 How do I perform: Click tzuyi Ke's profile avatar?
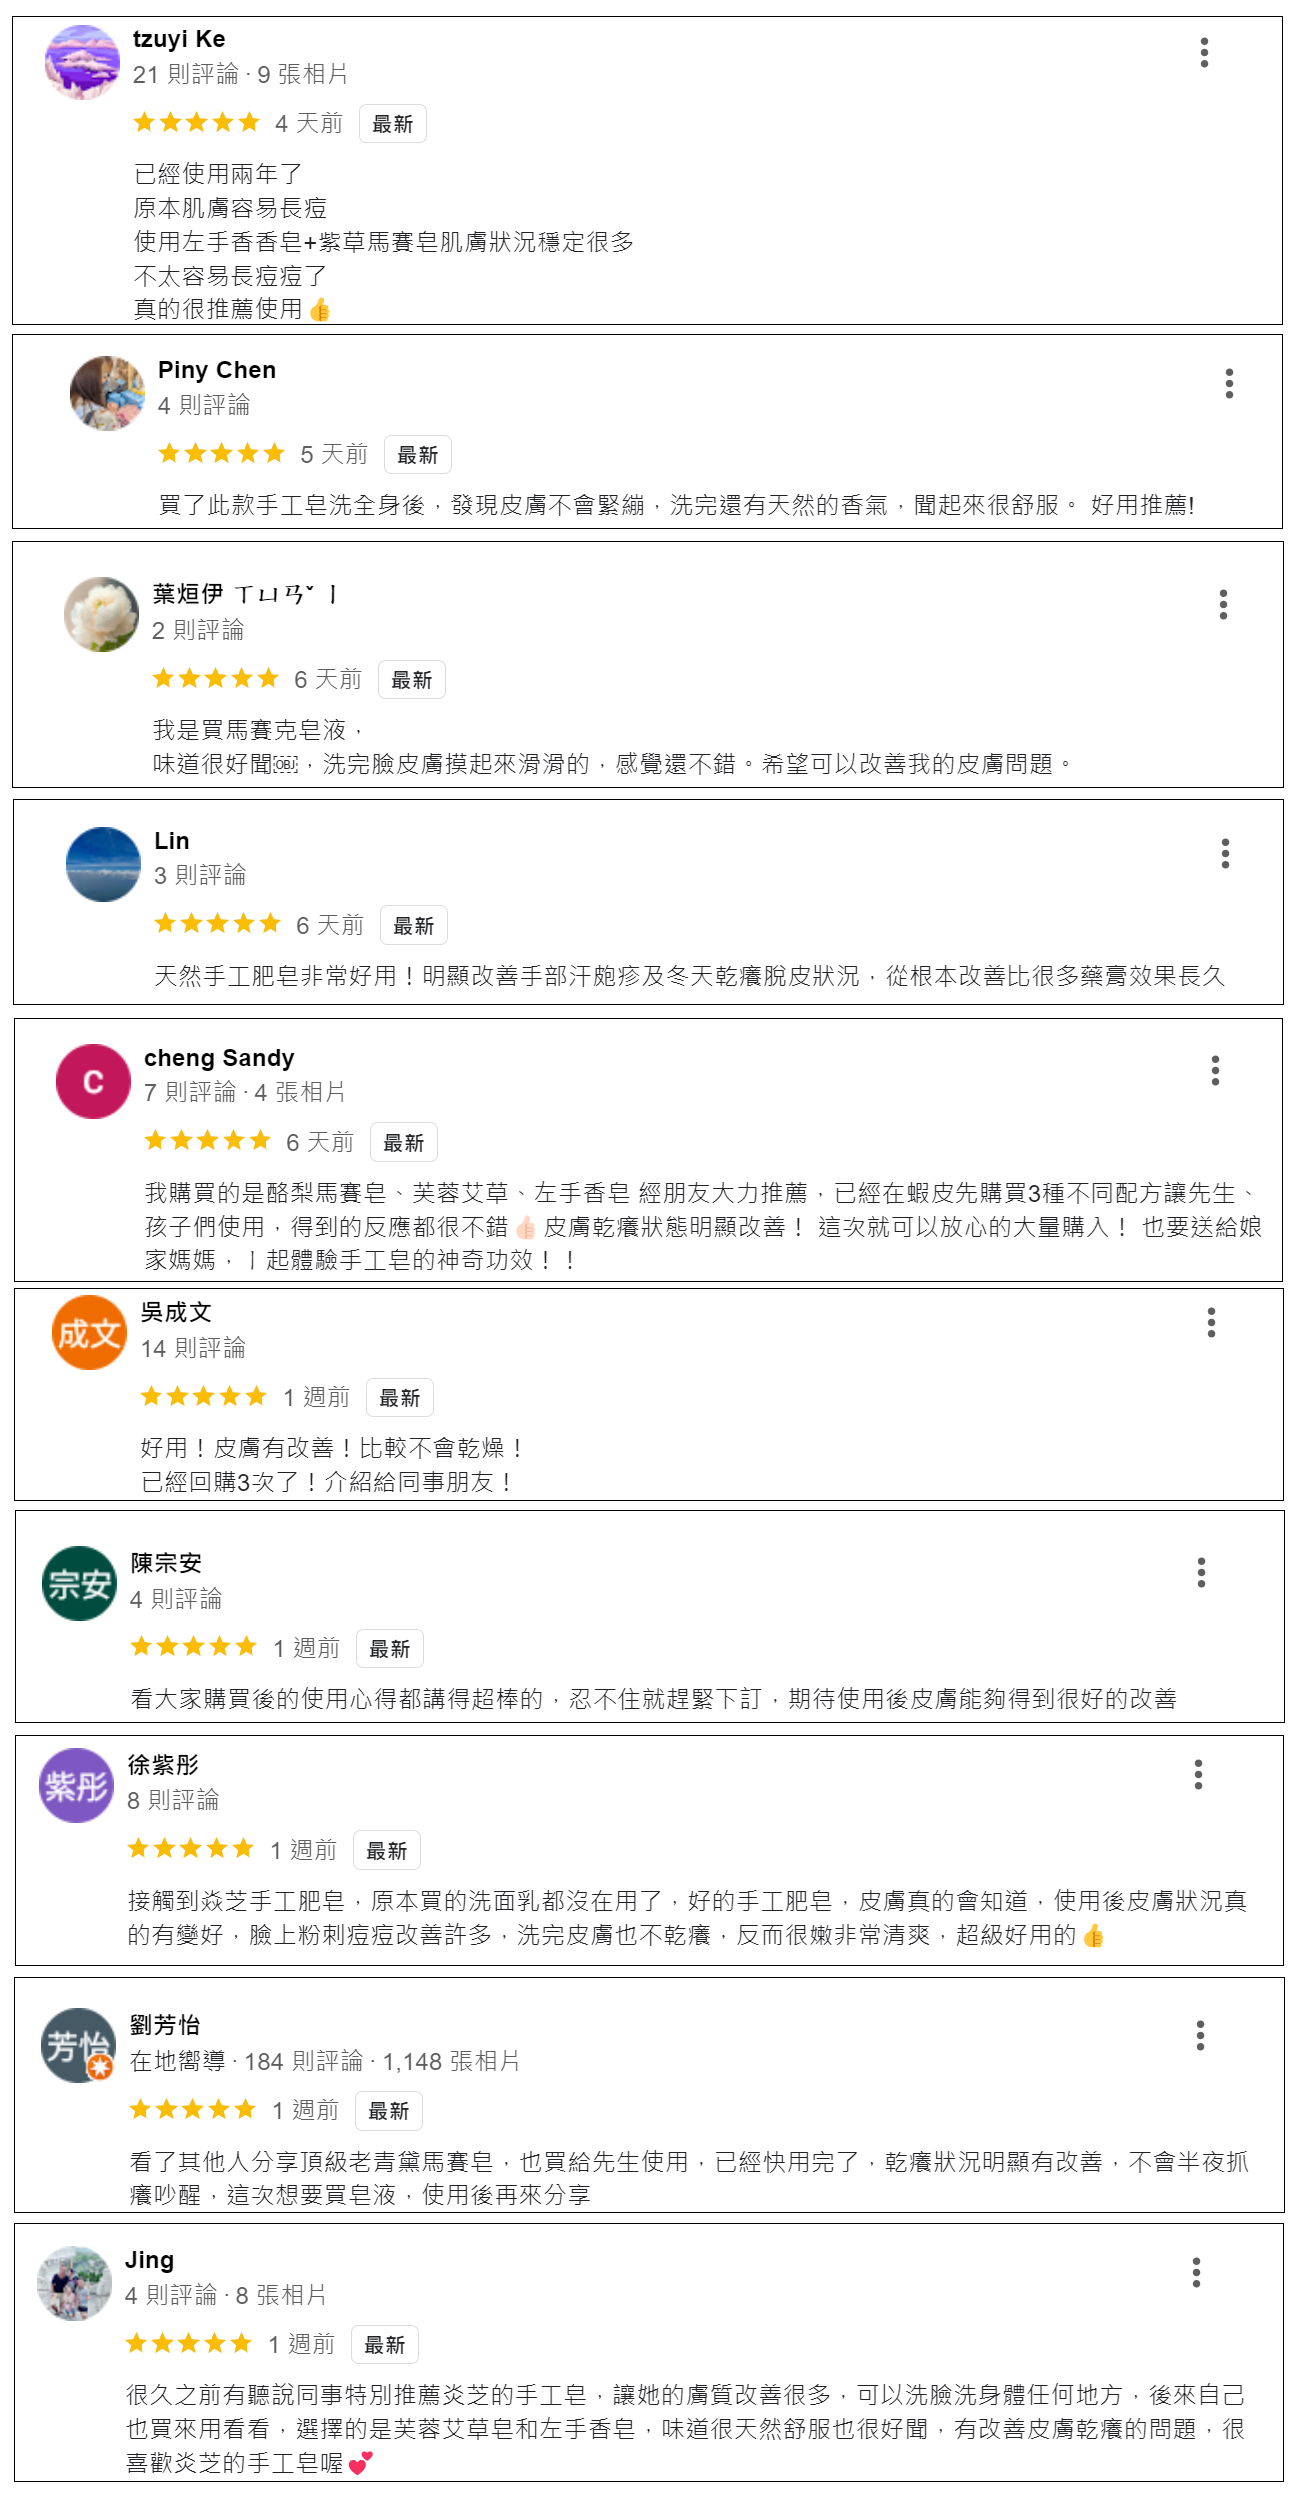click(82, 62)
